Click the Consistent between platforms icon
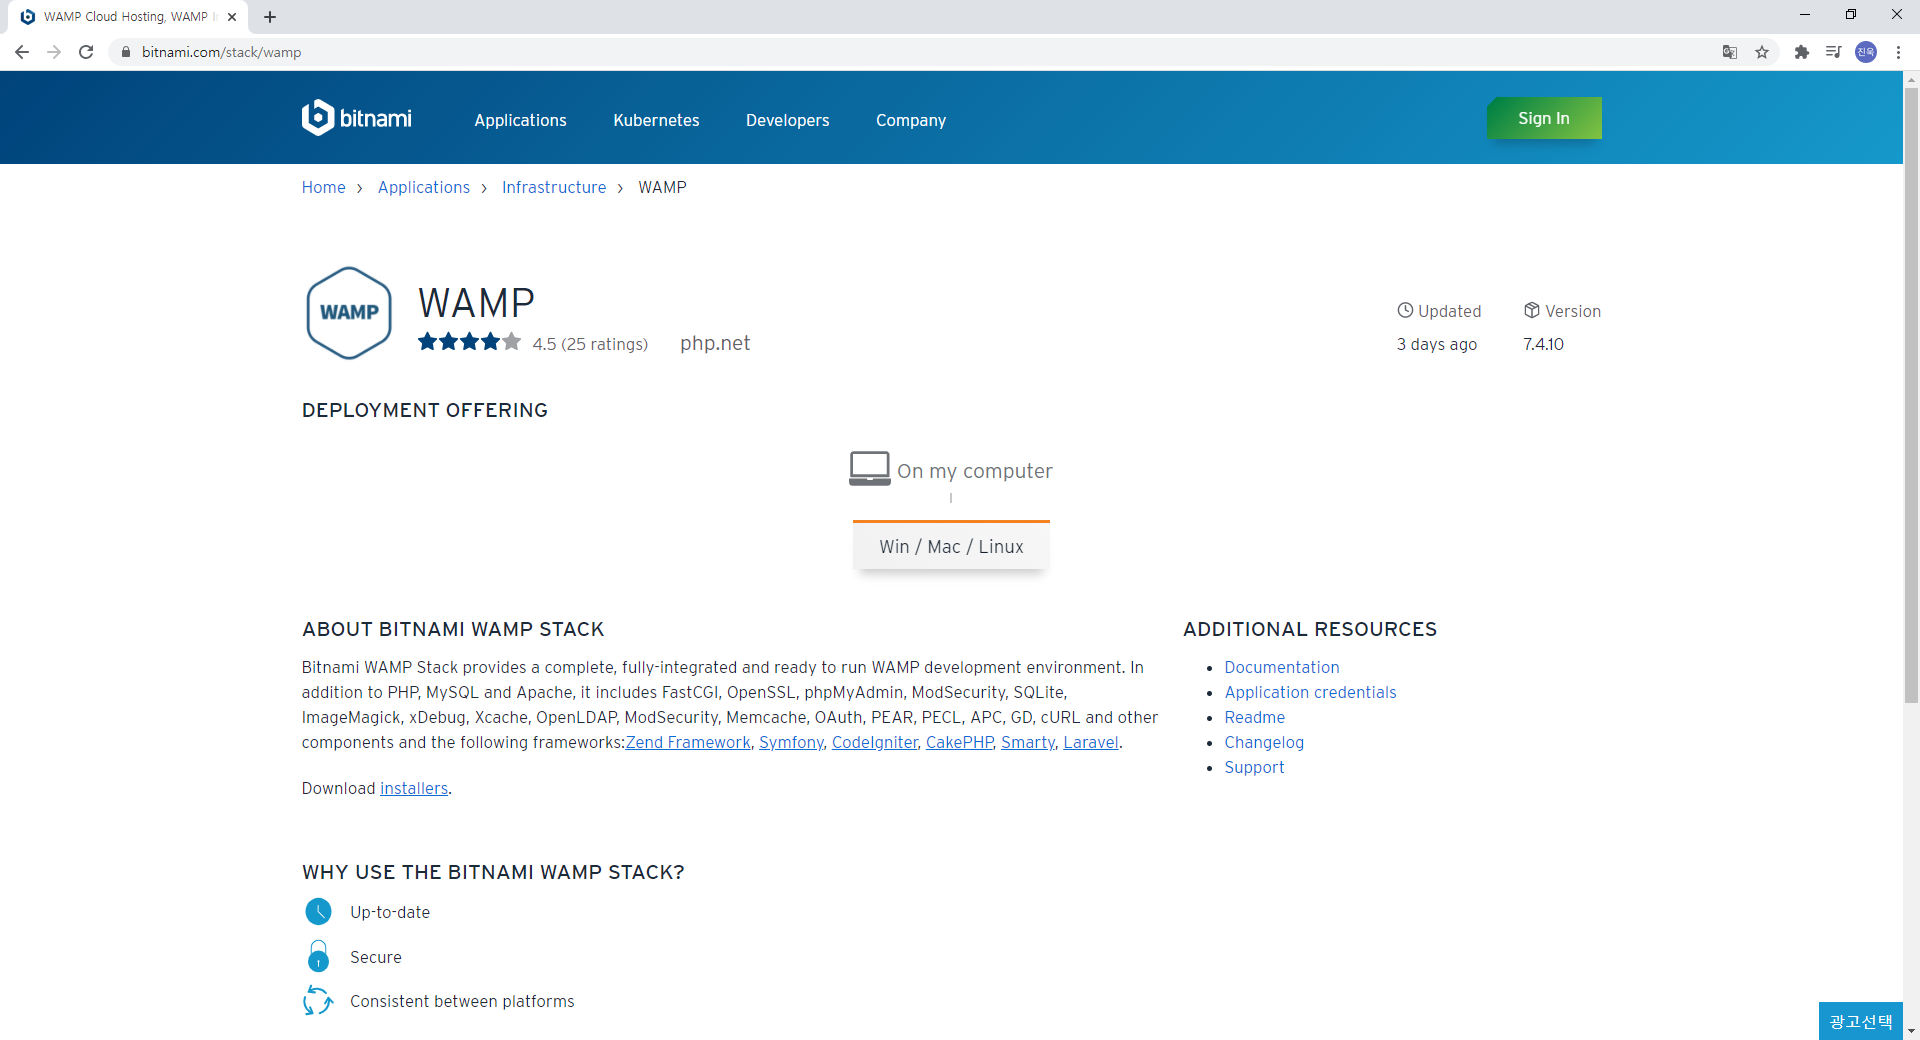This screenshot has width=1920, height=1040. point(318,1000)
